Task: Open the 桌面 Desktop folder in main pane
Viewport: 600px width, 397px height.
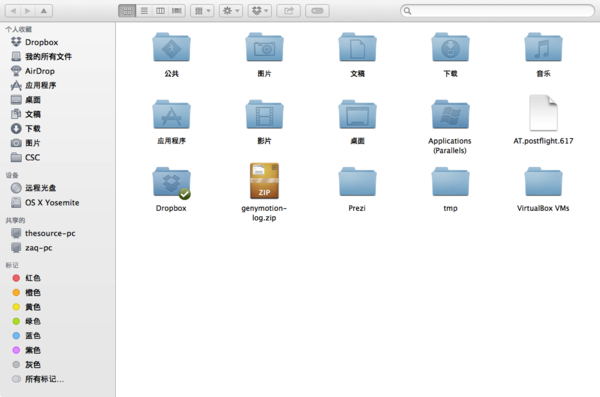Action: click(357, 114)
